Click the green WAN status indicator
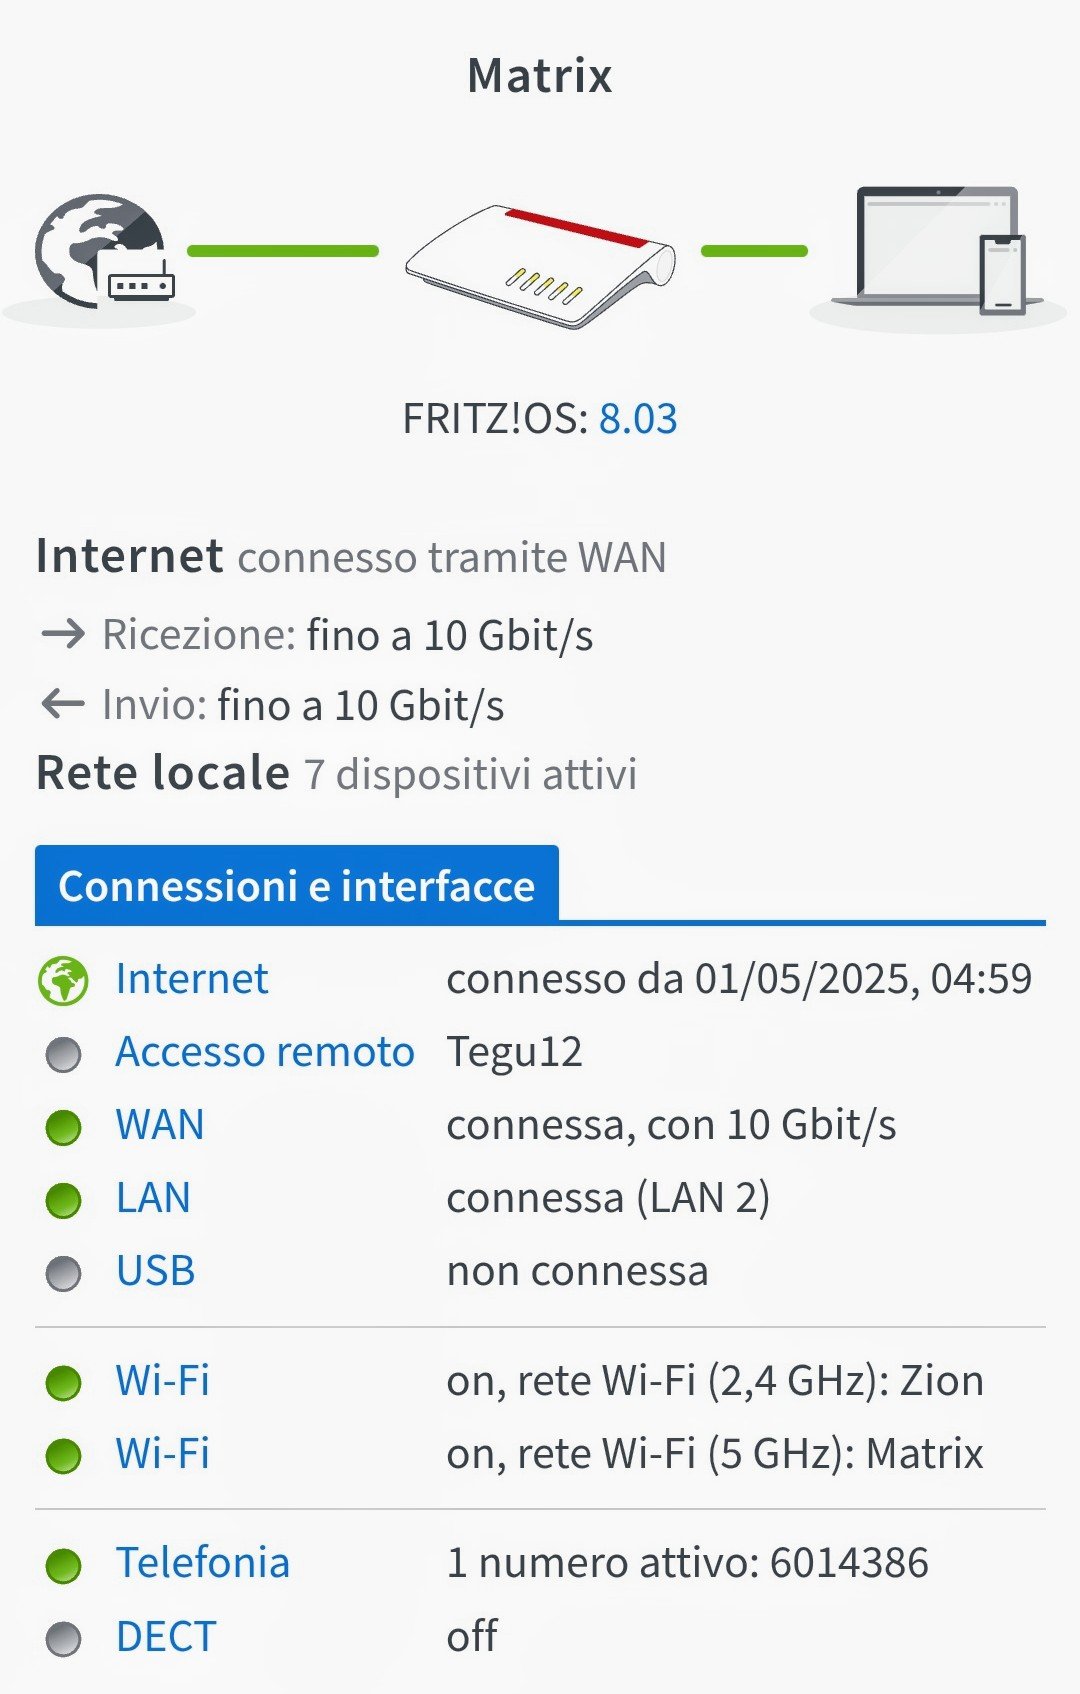The width and height of the screenshot is (1080, 1694). (63, 1127)
